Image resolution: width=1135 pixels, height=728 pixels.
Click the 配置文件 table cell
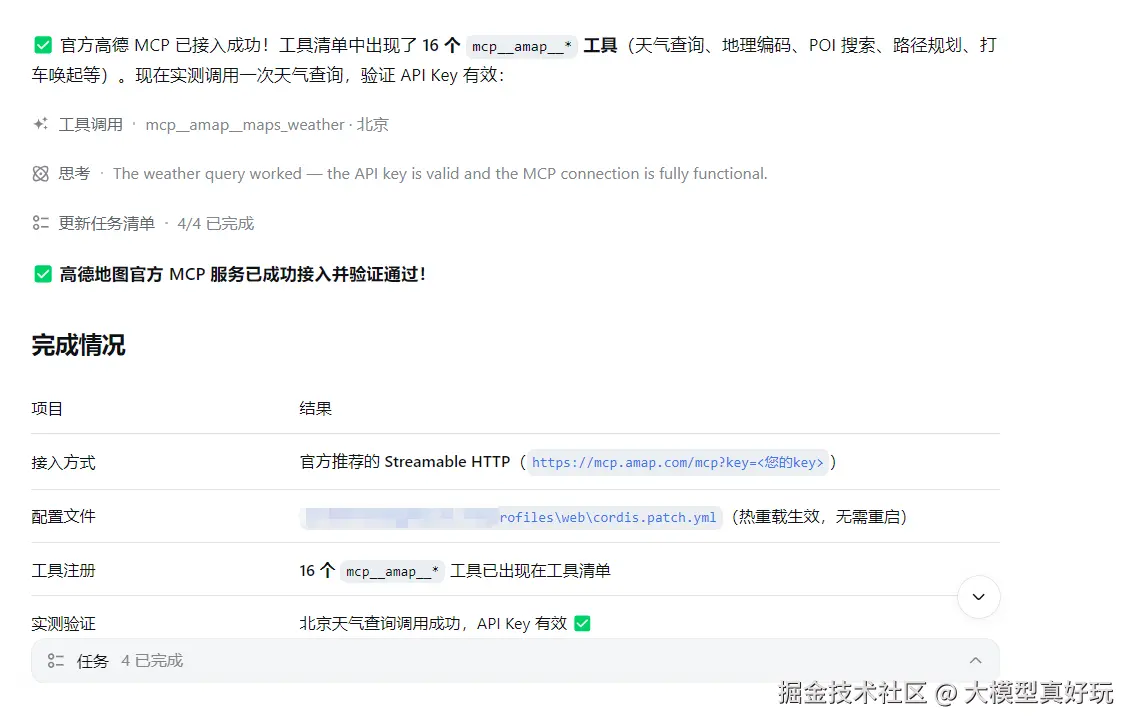(64, 517)
